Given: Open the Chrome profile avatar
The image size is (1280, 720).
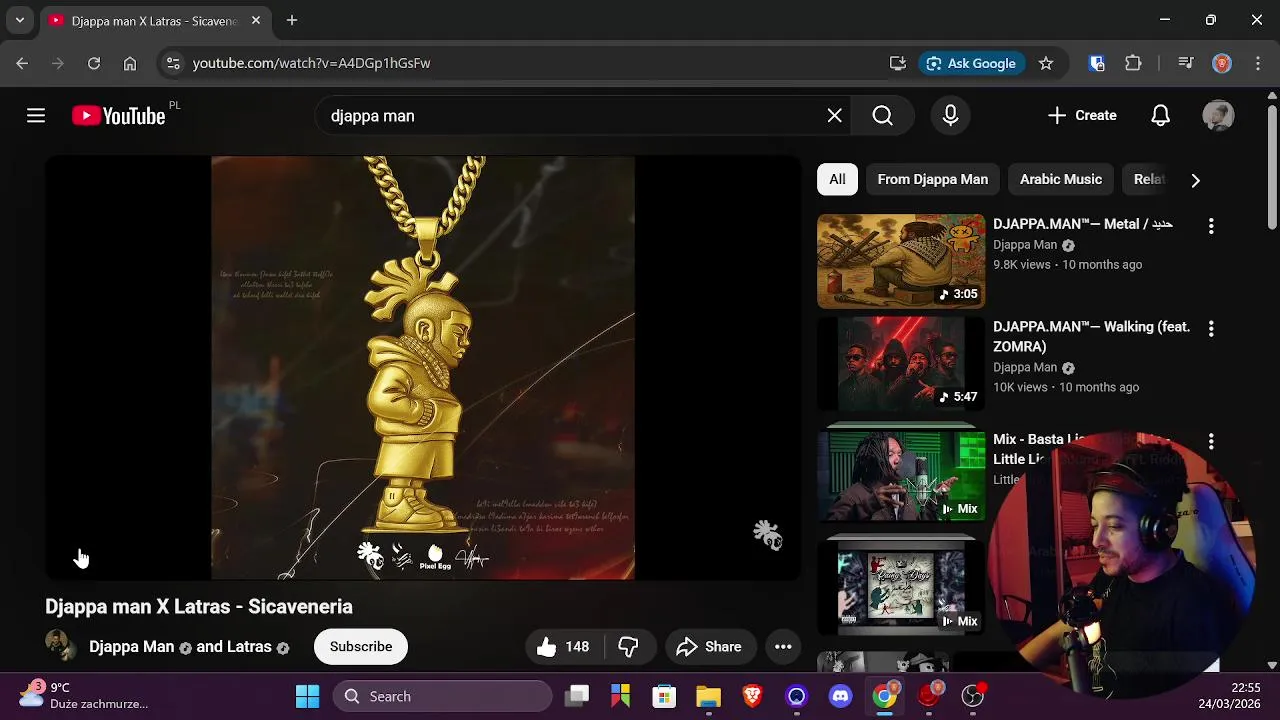Looking at the screenshot, I should point(1222,63).
